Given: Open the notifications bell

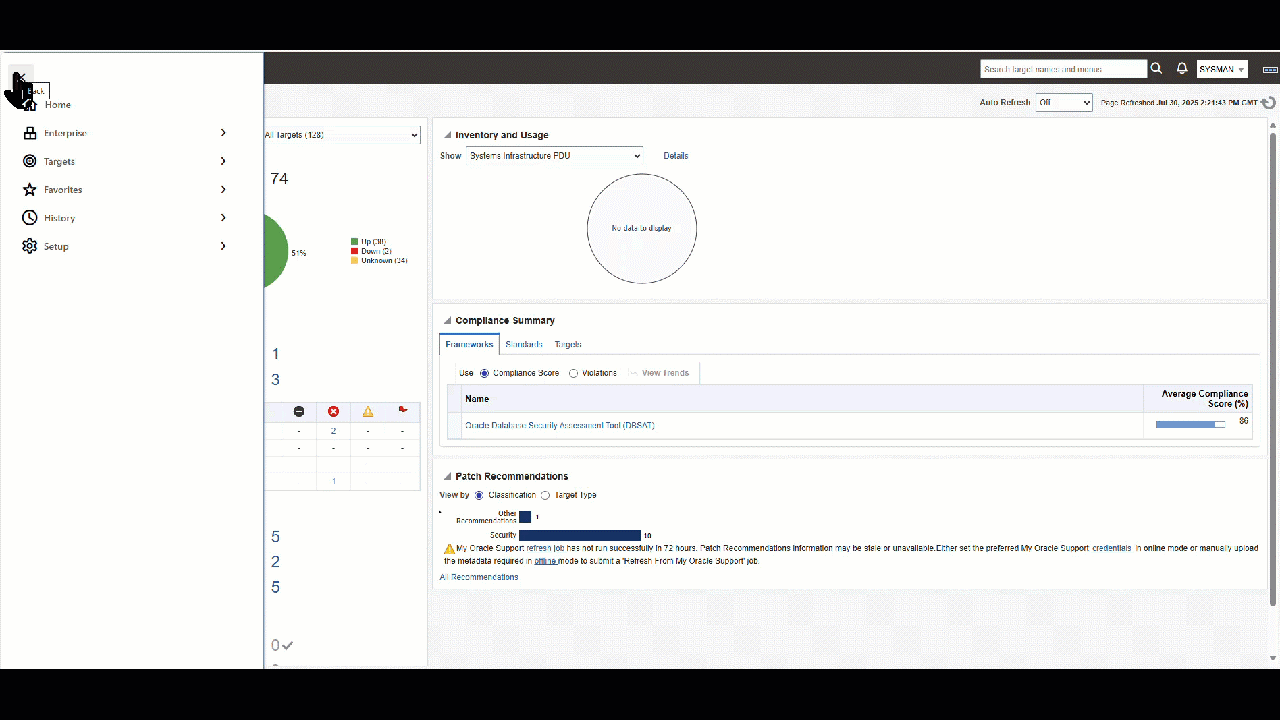Looking at the screenshot, I should point(1182,69).
